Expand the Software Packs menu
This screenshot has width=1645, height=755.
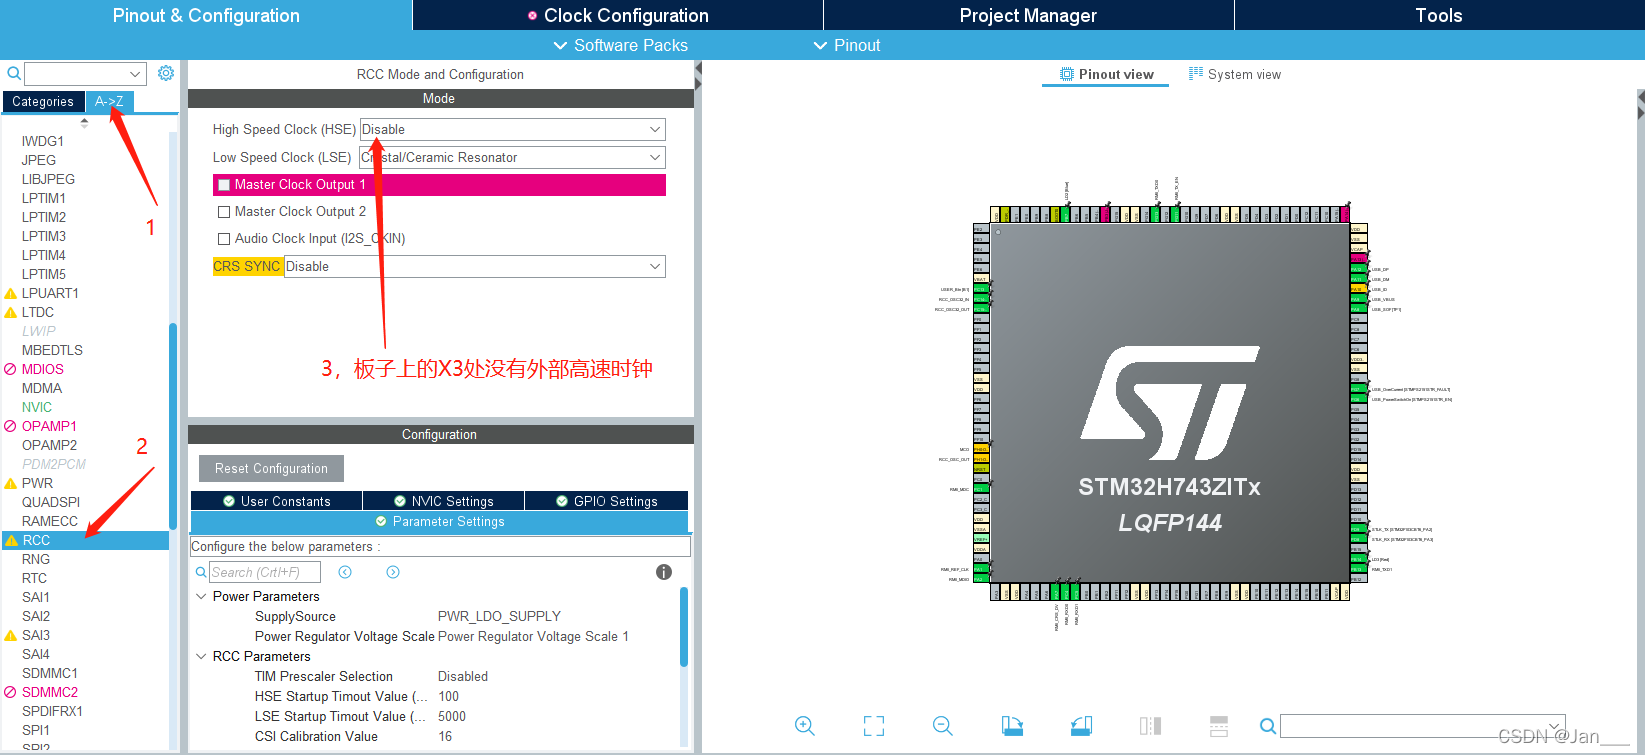[620, 45]
